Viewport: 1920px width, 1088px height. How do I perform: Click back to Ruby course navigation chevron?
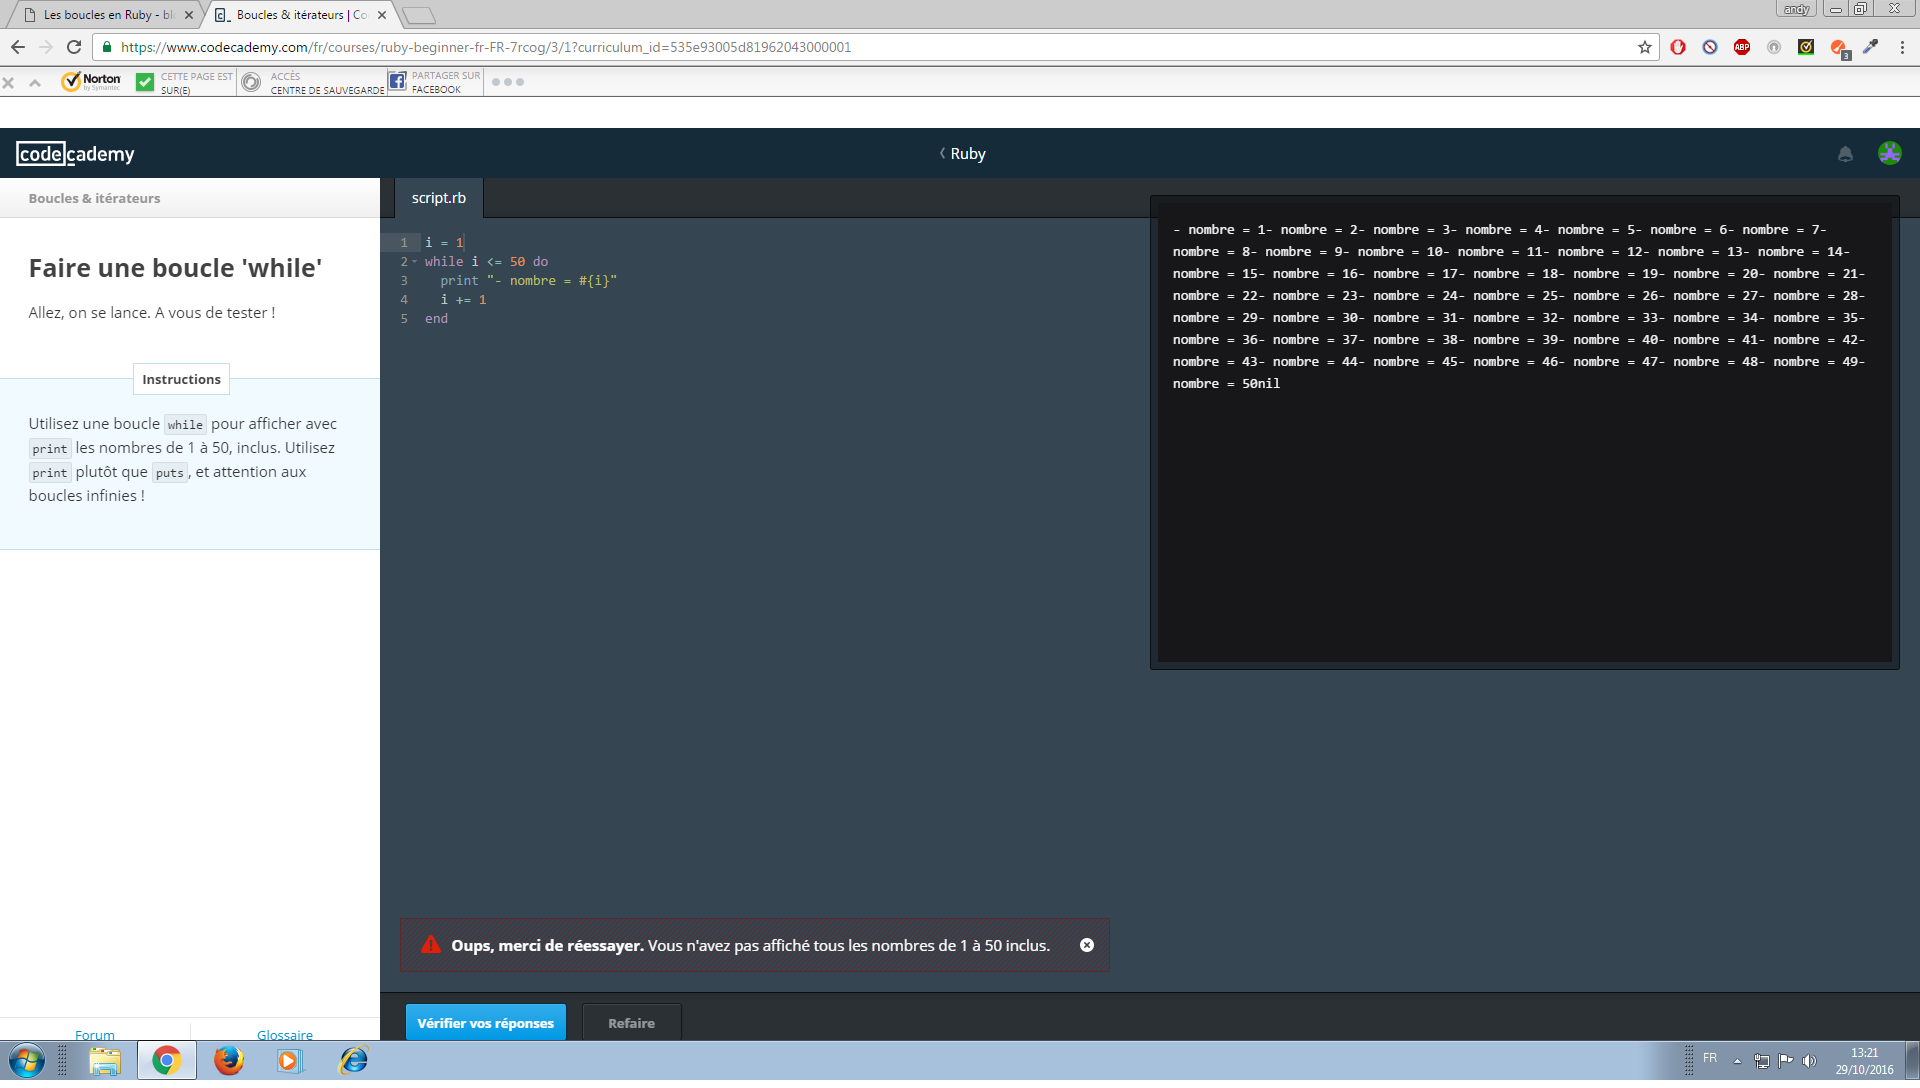point(941,154)
